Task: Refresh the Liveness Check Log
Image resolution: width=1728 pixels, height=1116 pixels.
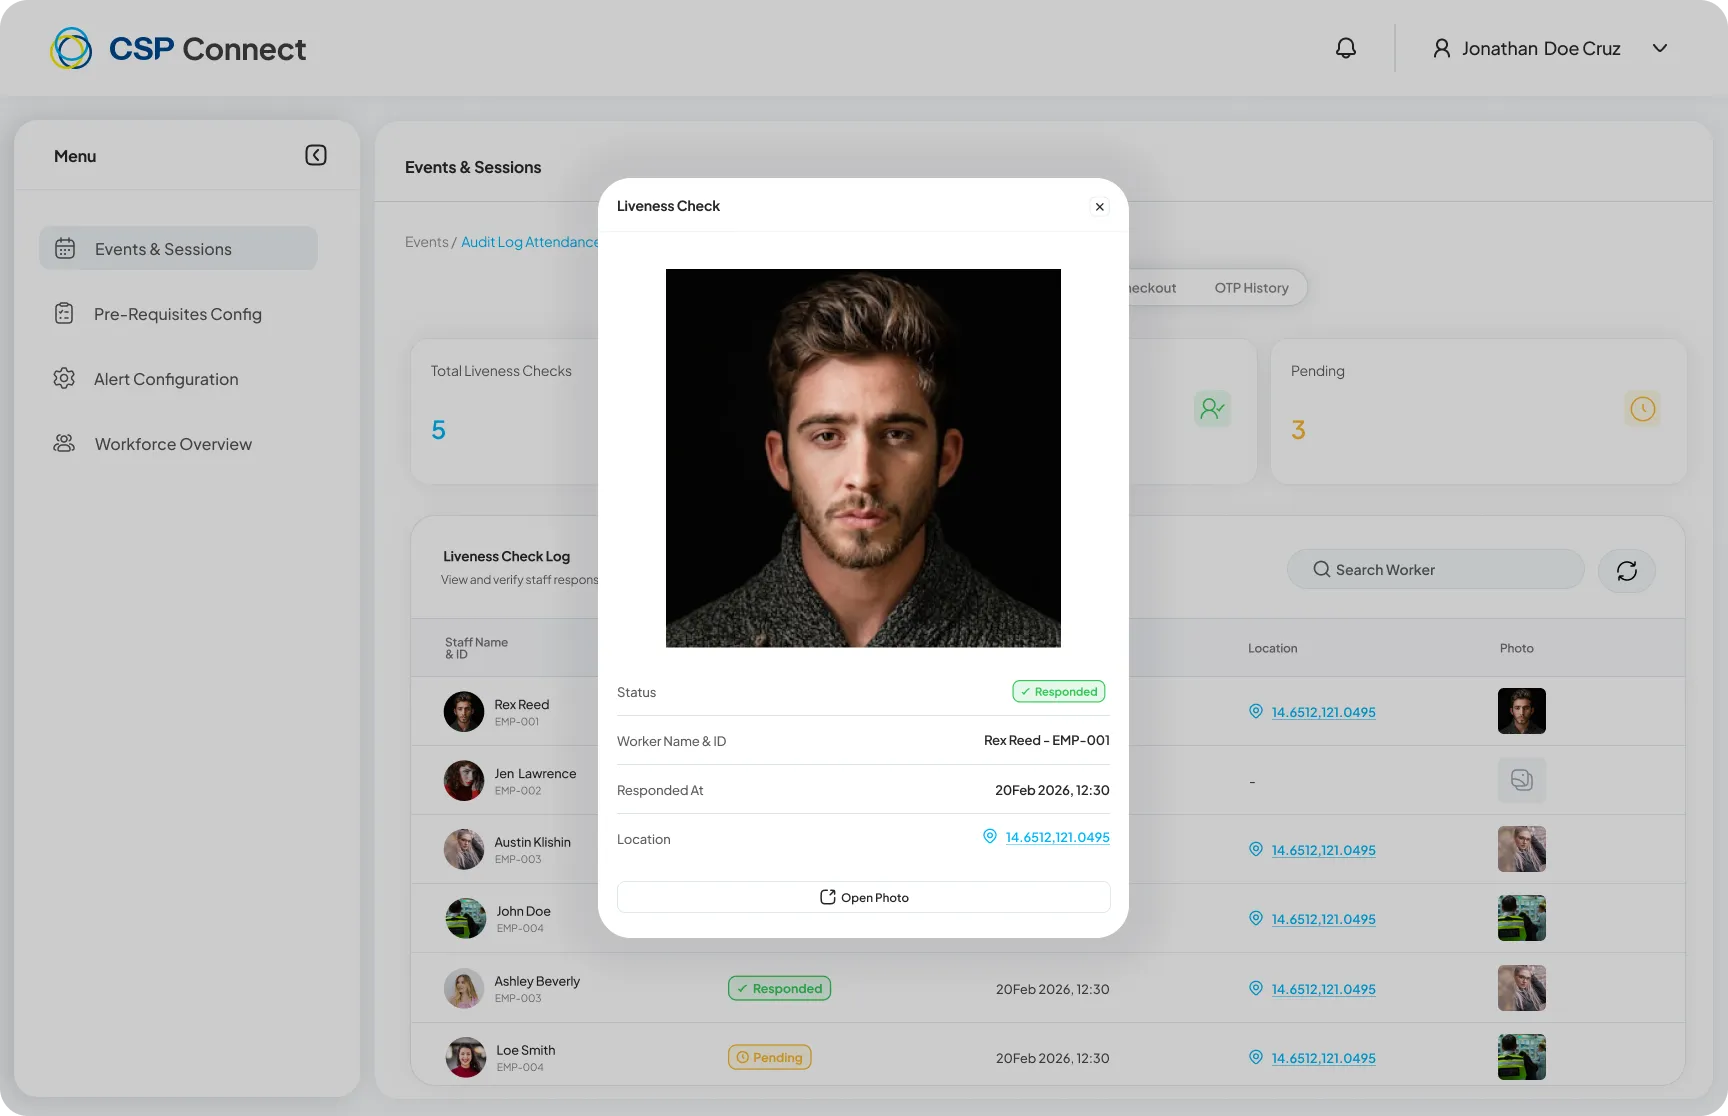Action: (x=1627, y=570)
